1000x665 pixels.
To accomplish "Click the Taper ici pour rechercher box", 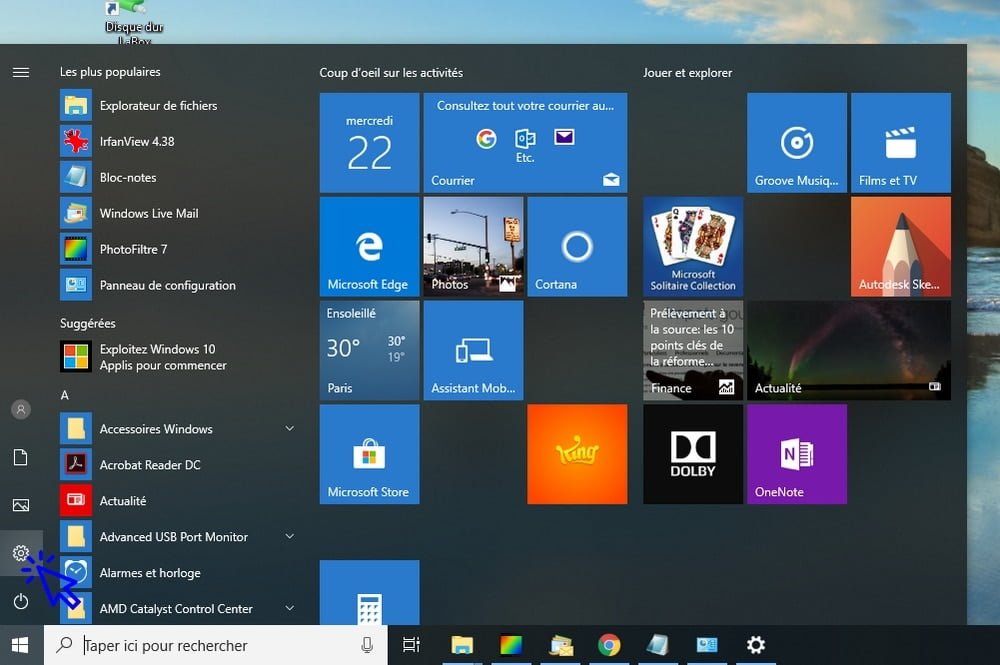I will [216, 645].
